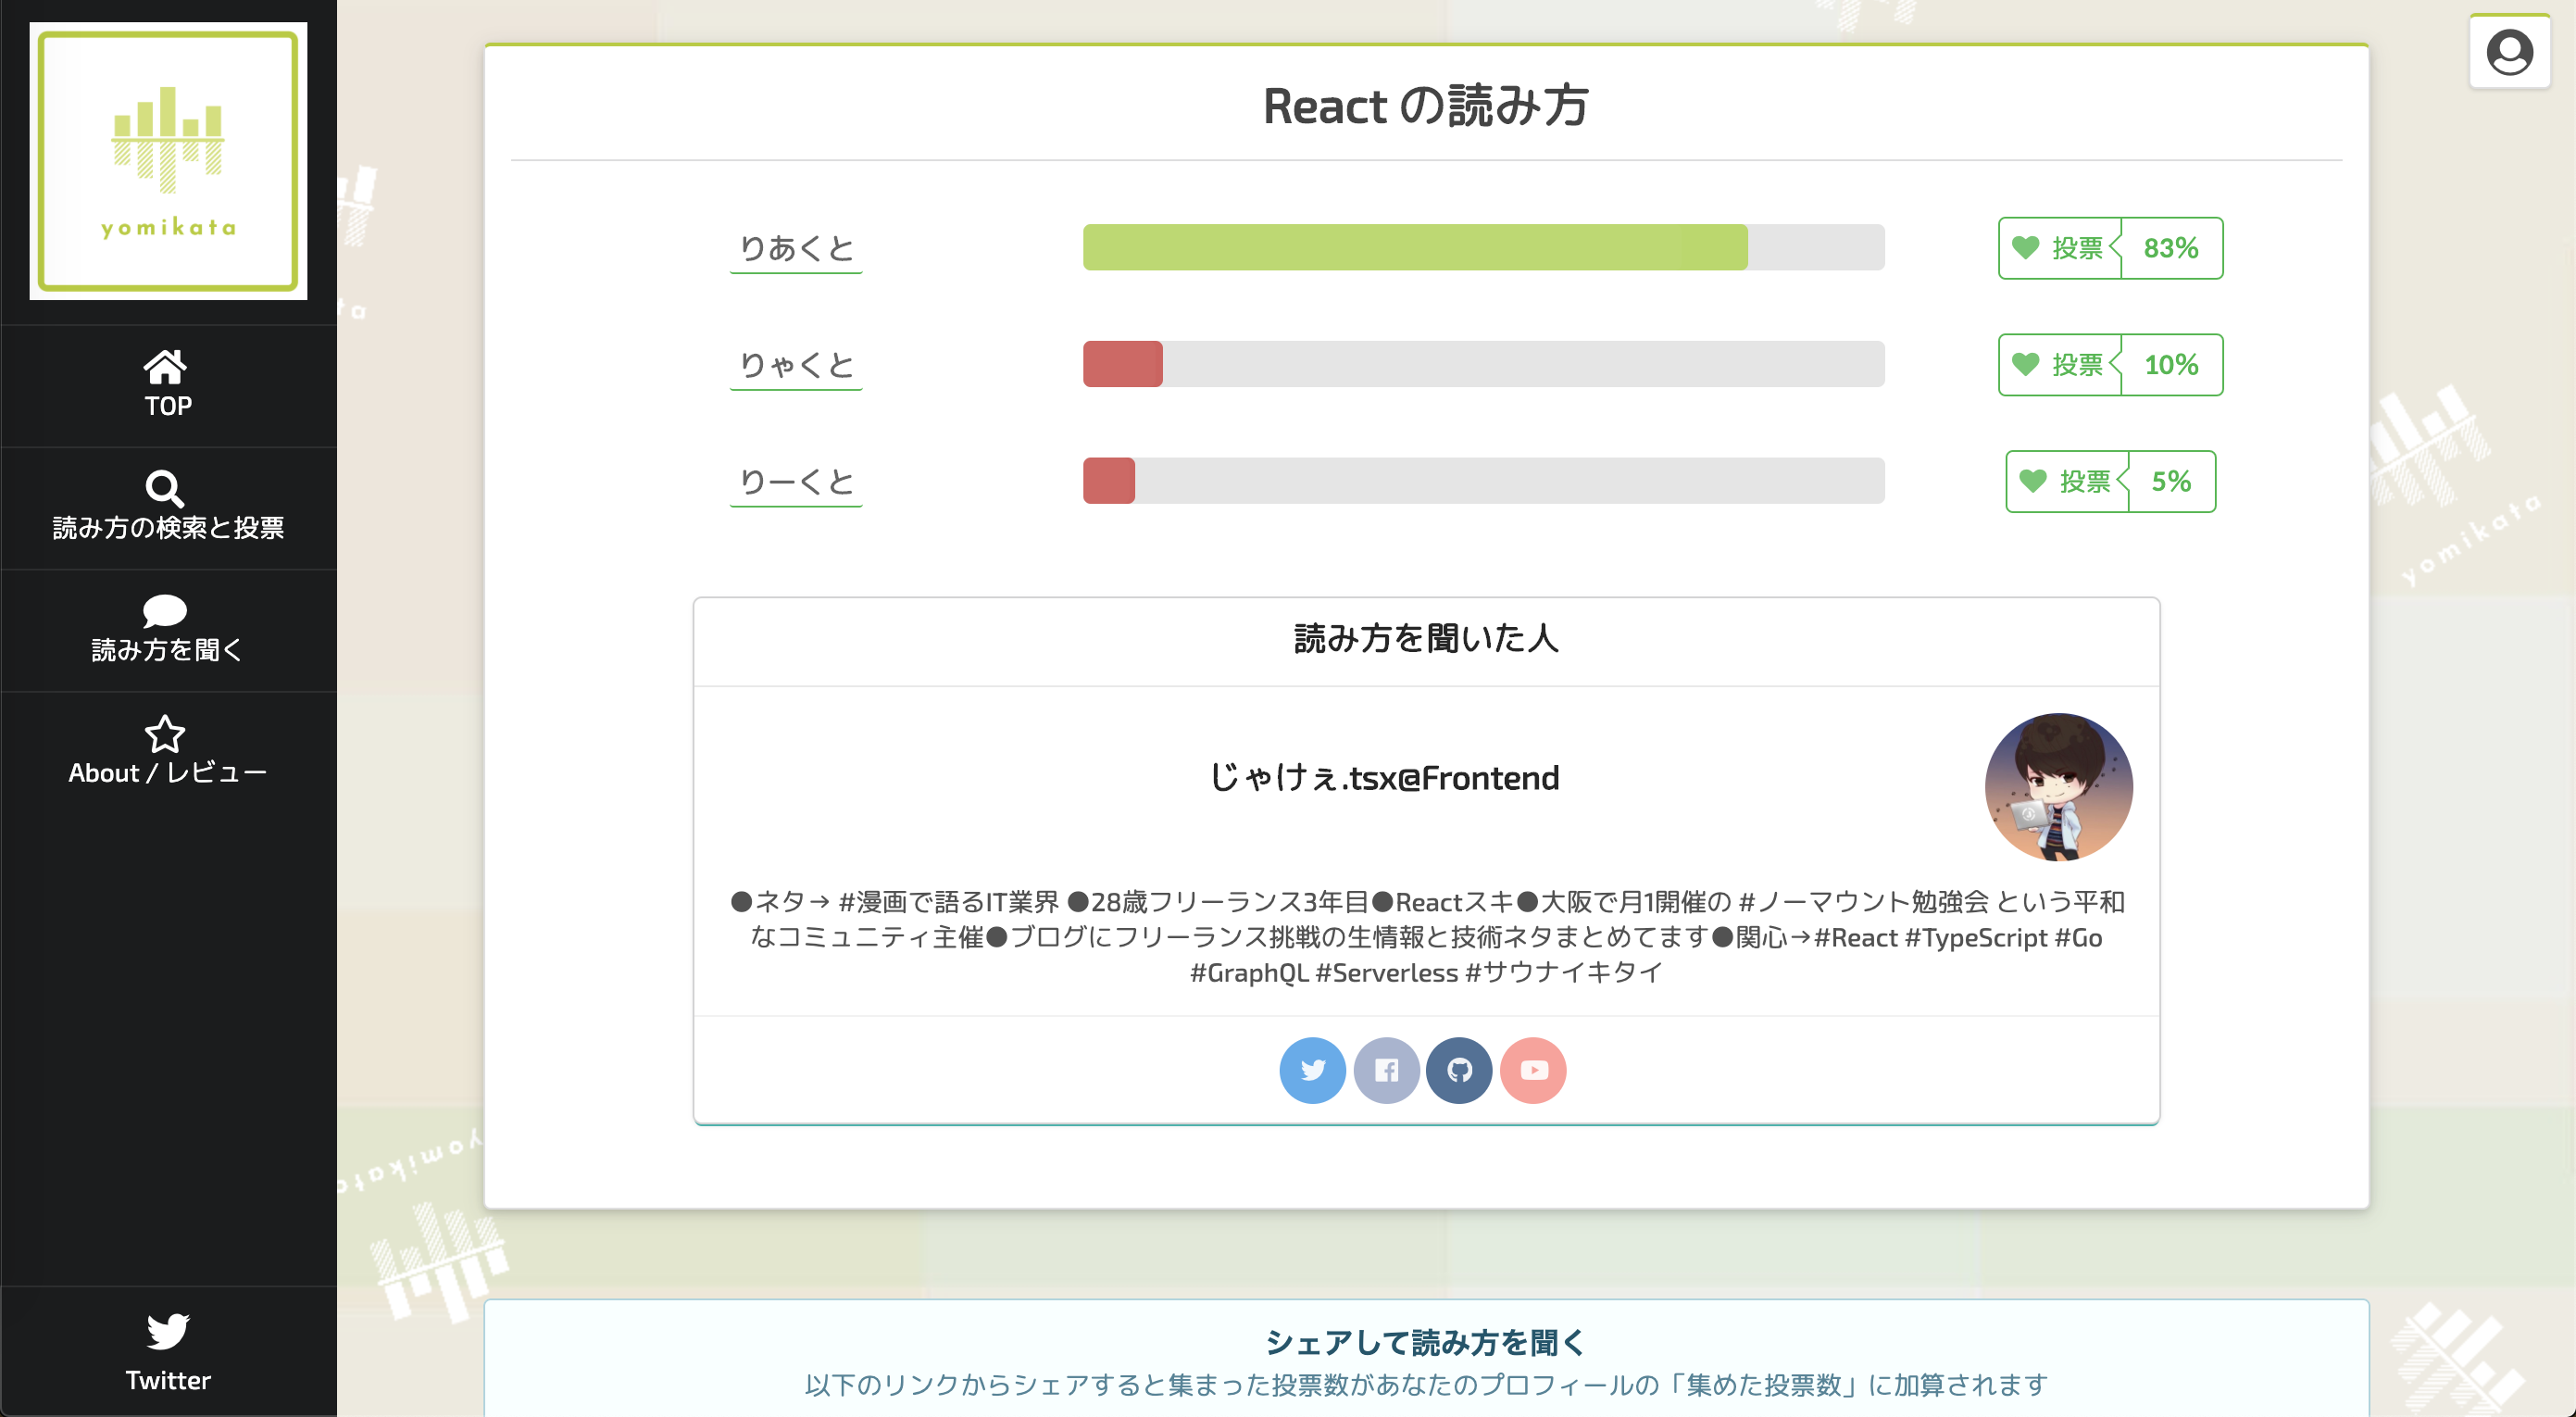The height and width of the screenshot is (1417, 2576).
Task: Click the green りあくと progress bar
Action: (1415, 247)
